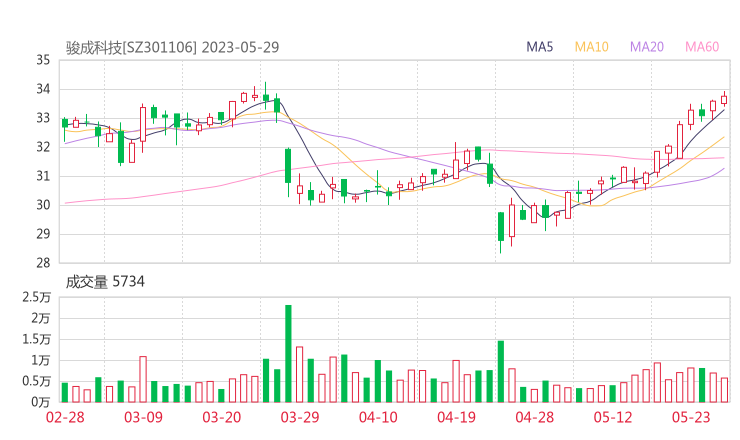Click the 2.5万 volume axis label
Screen dimensions: 740x440
click(36, 297)
